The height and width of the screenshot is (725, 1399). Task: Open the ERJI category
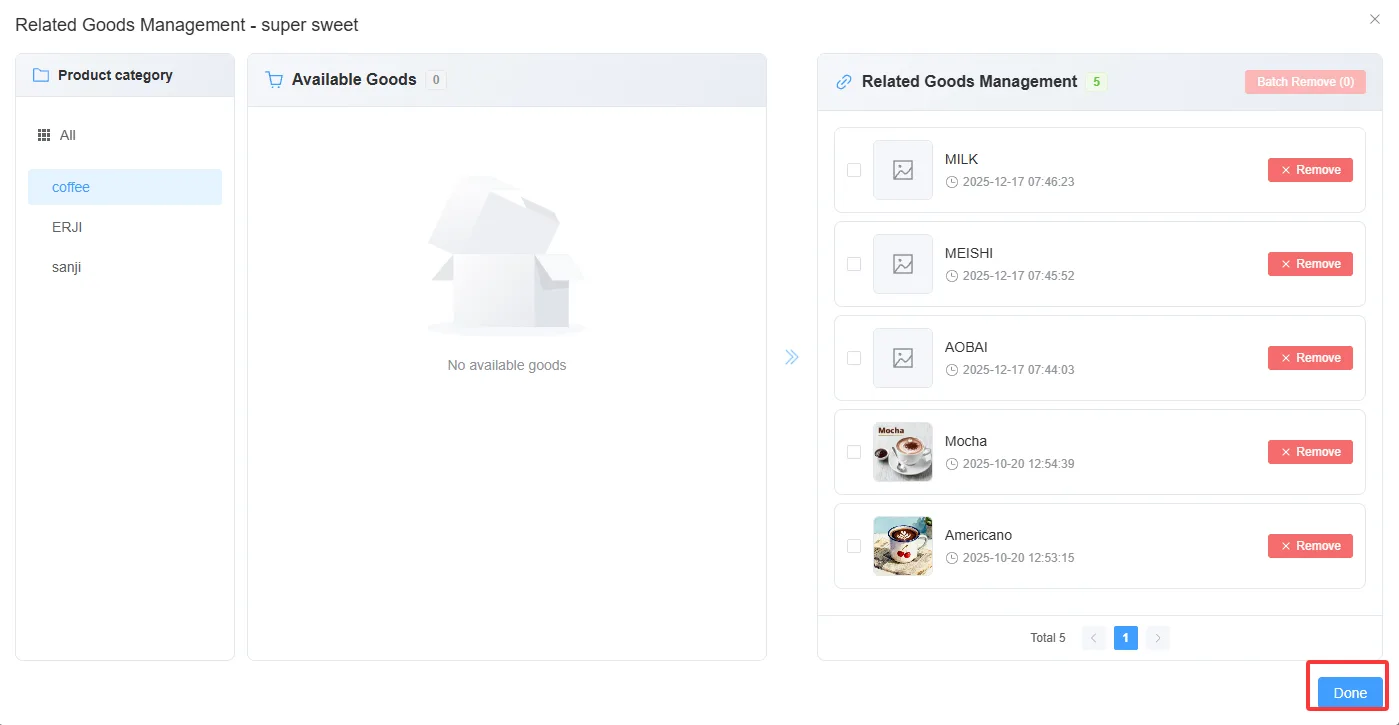125,227
